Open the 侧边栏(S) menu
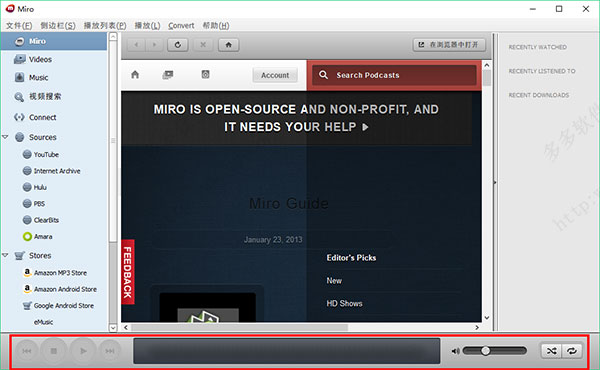 58,26
